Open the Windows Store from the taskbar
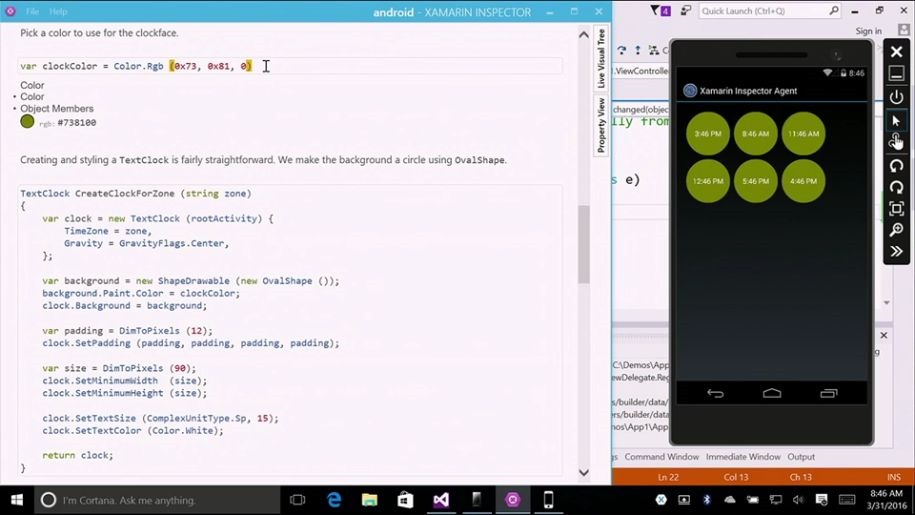Image resolution: width=915 pixels, height=515 pixels. point(405,500)
